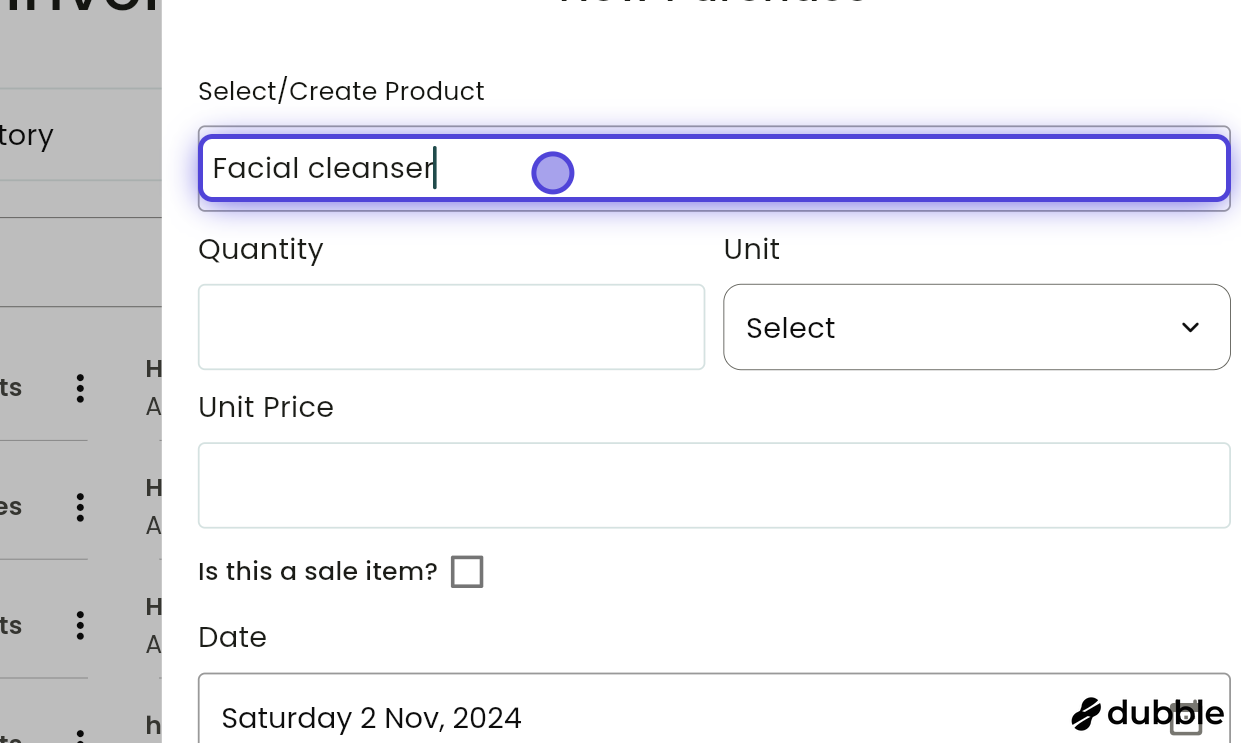Enable the "Is this a sale item?" checkbox

pyautogui.click(x=467, y=571)
